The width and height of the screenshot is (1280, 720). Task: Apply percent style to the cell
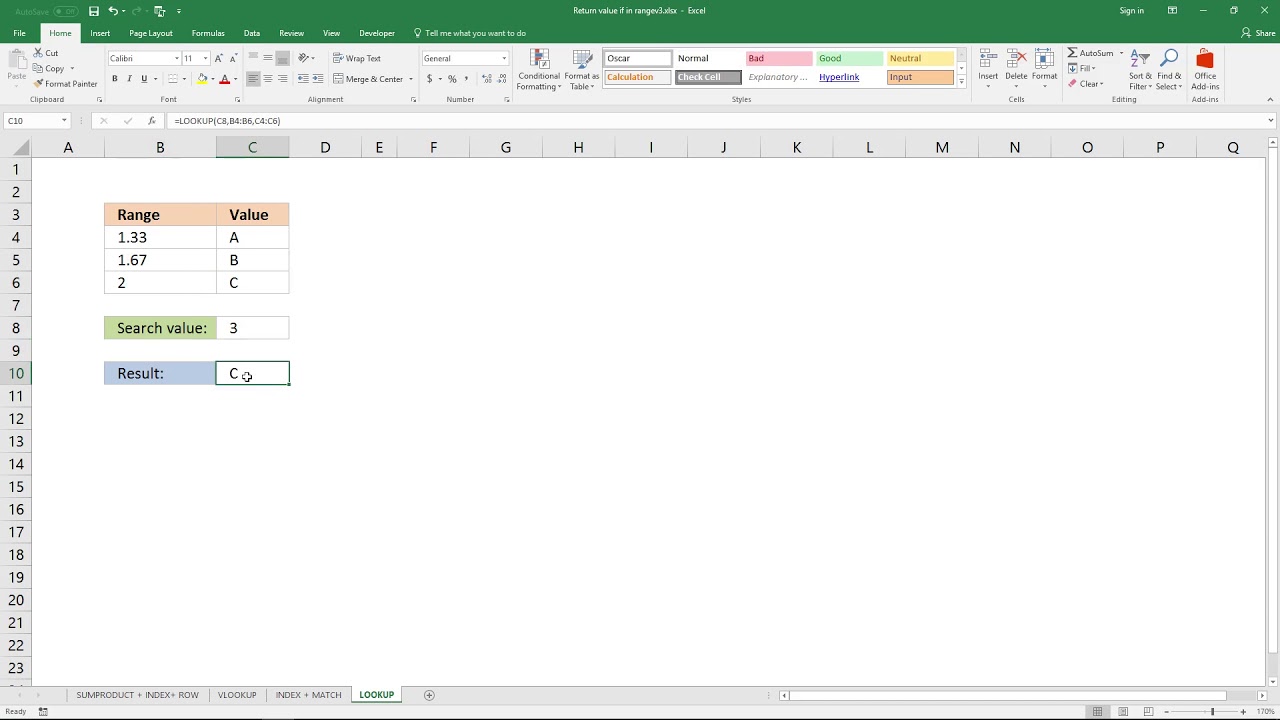452,79
